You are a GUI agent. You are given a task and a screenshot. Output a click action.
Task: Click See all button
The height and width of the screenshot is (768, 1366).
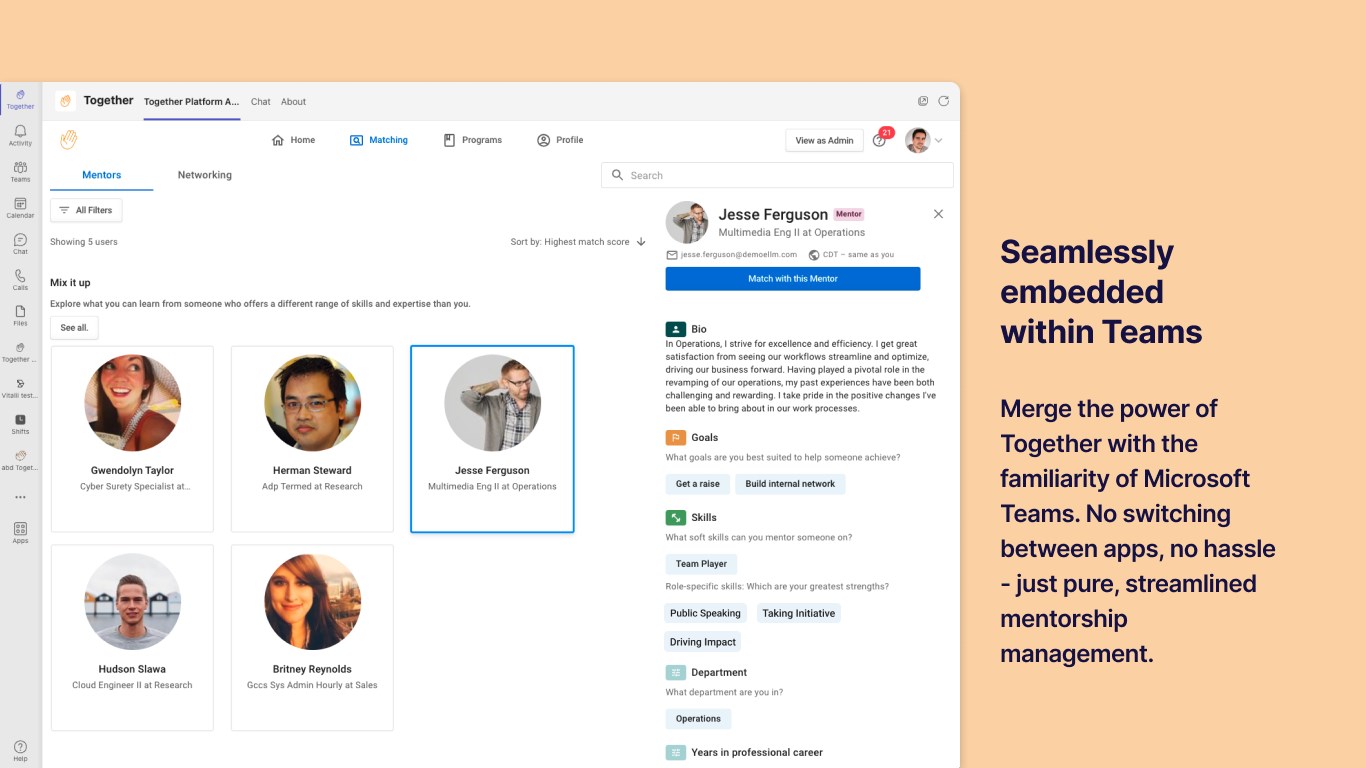tap(74, 327)
